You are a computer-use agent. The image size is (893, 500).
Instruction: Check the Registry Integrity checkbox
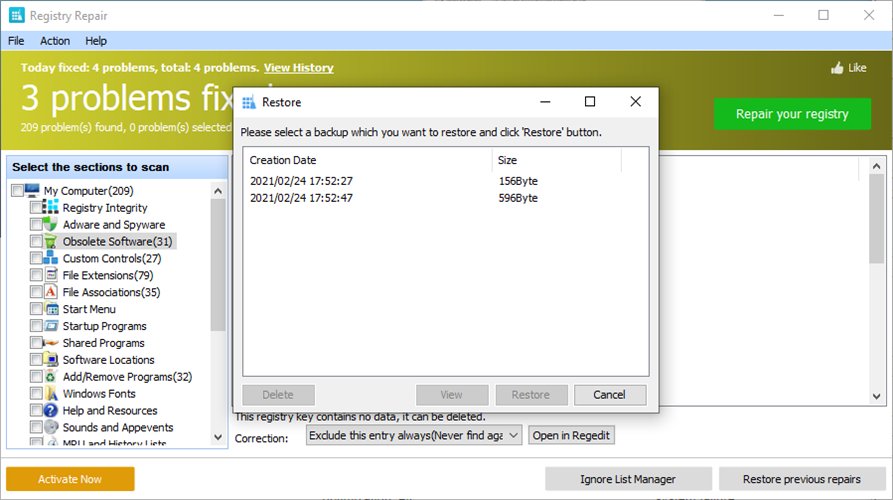click(x=36, y=207)
